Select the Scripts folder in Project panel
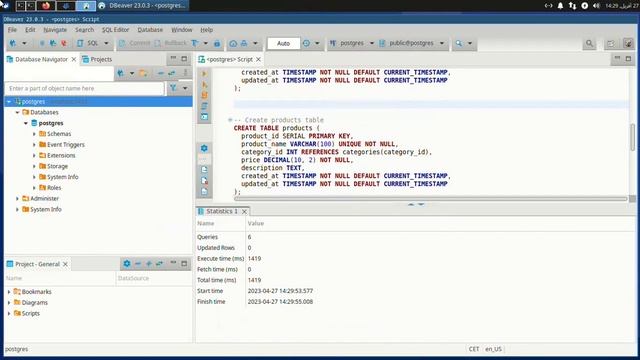This screenshot has height=360, width=640. (x=27, y=313)
